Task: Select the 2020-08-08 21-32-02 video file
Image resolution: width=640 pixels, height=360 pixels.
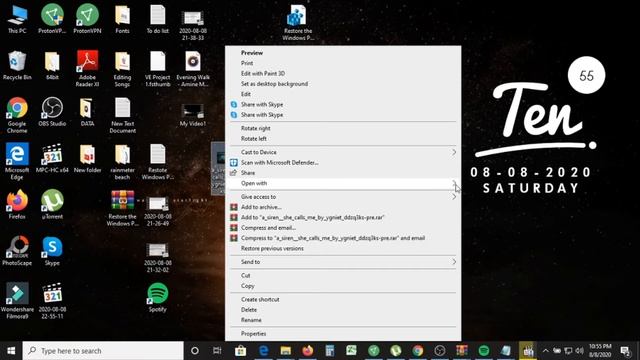Action: coord(158,257)
